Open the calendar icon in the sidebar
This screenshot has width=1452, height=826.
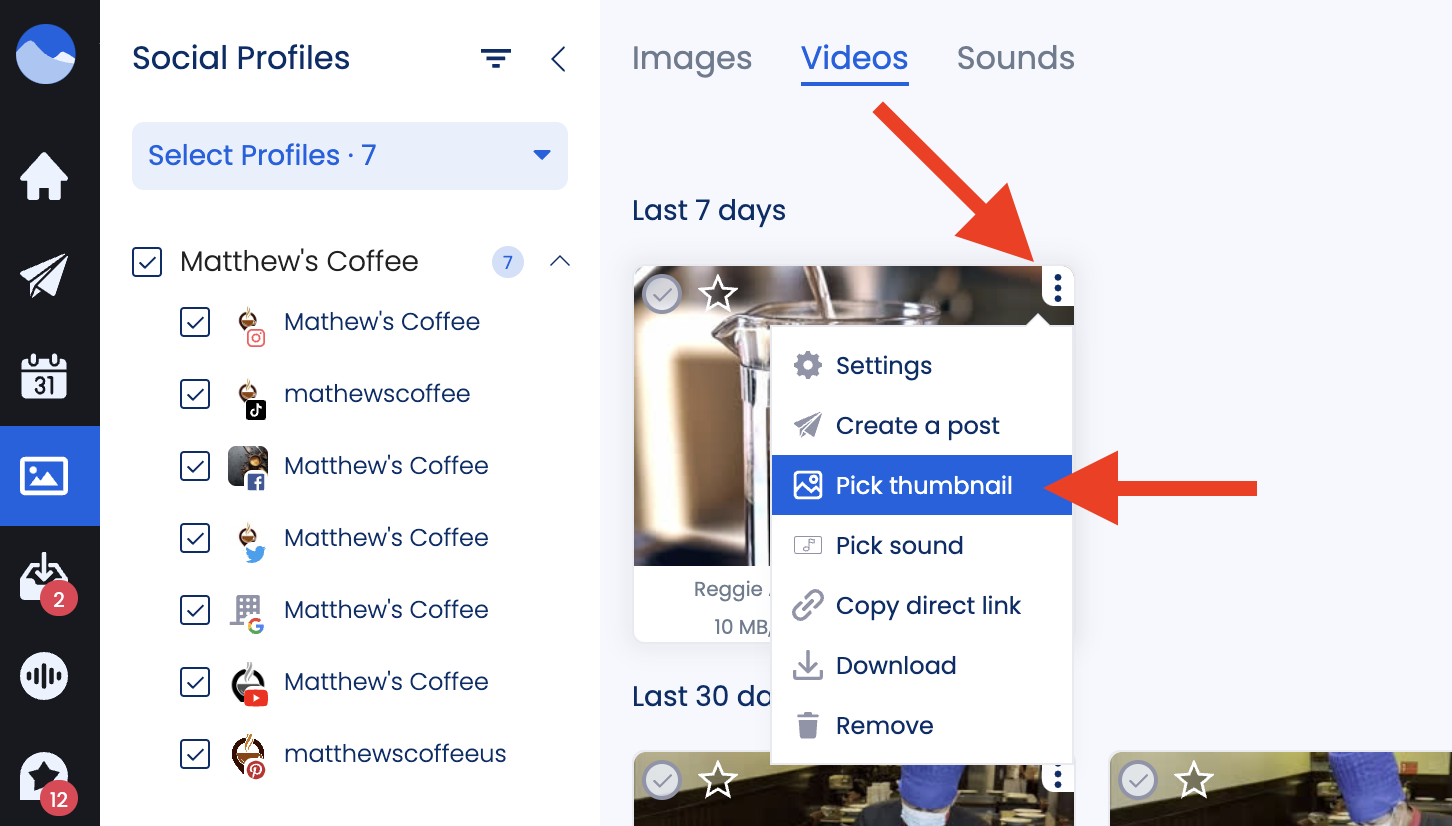click(44, 376)
